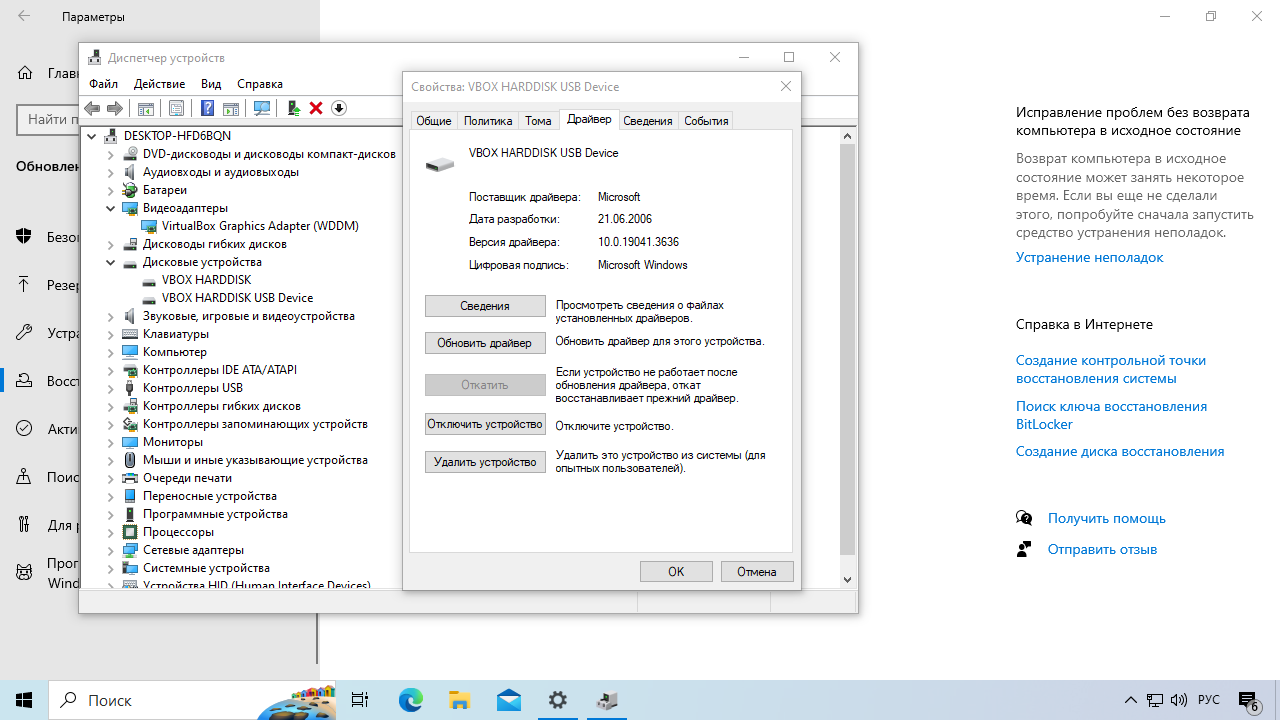Click the Отключить устройство button
This screenshot has height=720, width=1280.
(x=485, y=424)
